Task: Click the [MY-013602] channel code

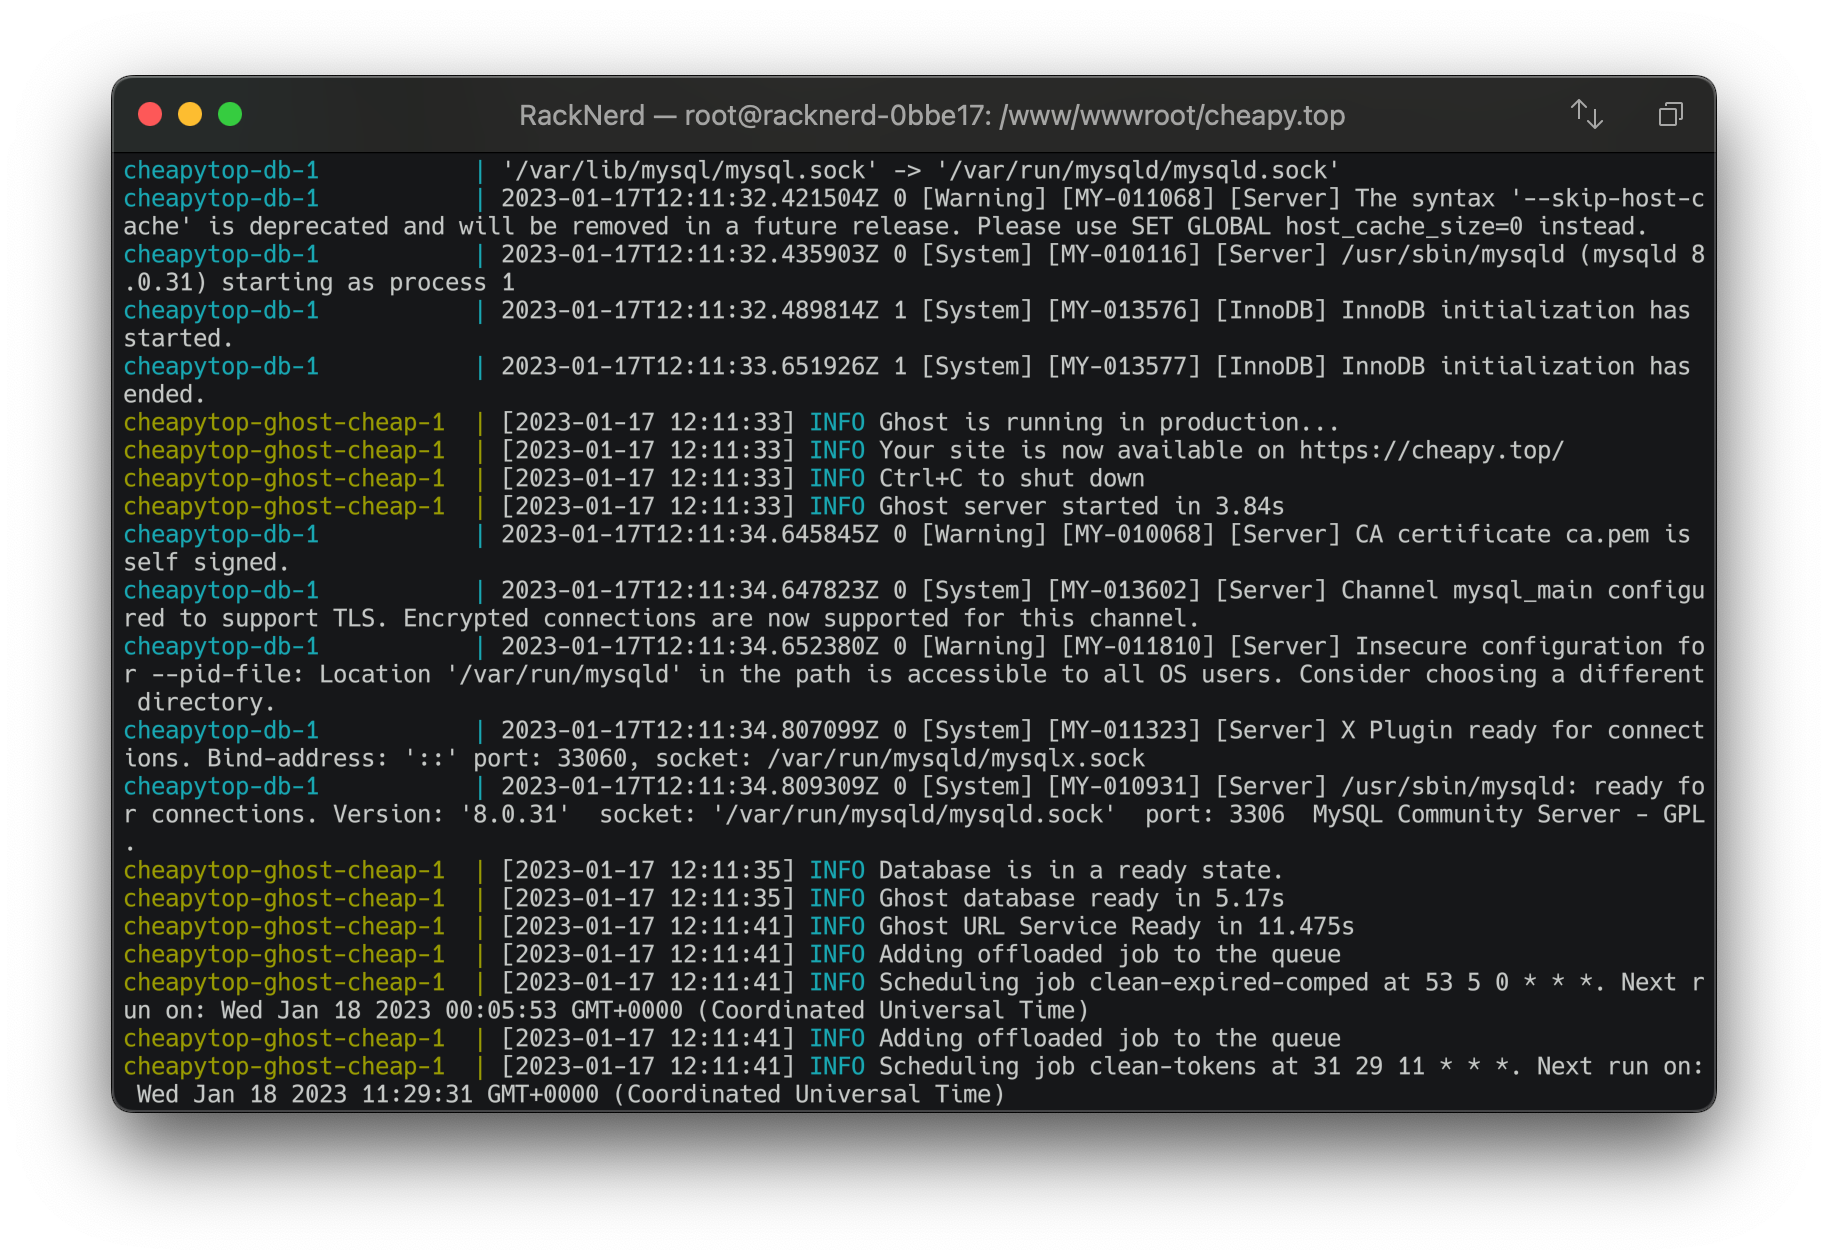Action: click(1123, 590)
